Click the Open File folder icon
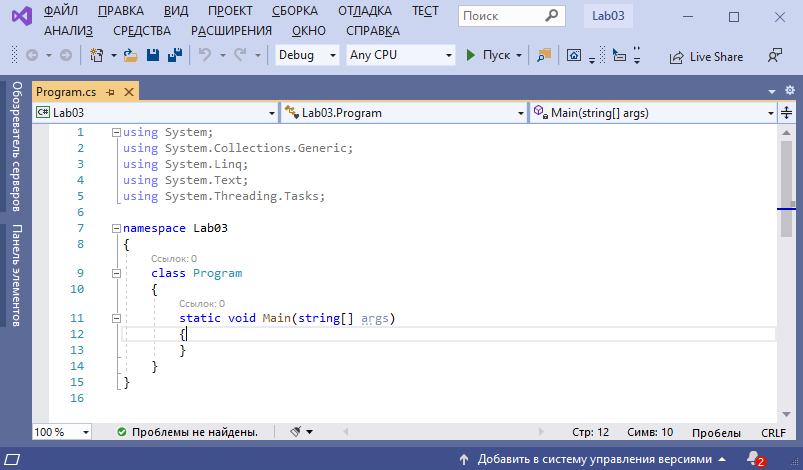The image size is (803, 470). tap(131, 55)
